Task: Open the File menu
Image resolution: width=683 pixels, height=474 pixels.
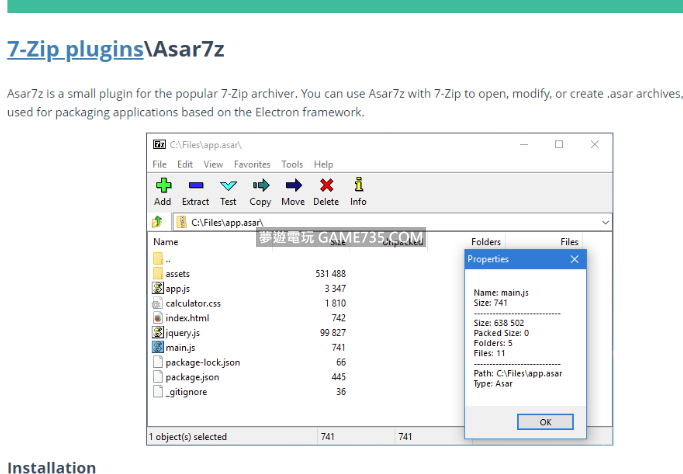Action: pyautogui.click(x=159, y=164)
